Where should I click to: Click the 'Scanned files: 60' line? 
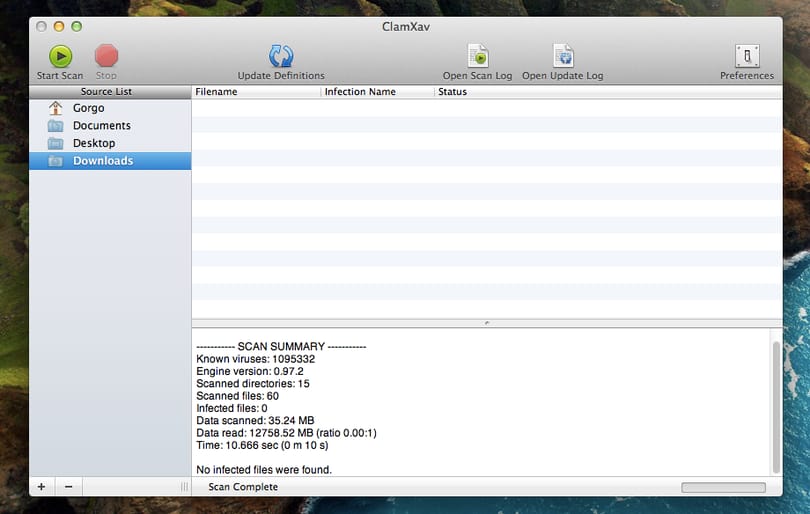pyautogui.click(x=237, y=396)
